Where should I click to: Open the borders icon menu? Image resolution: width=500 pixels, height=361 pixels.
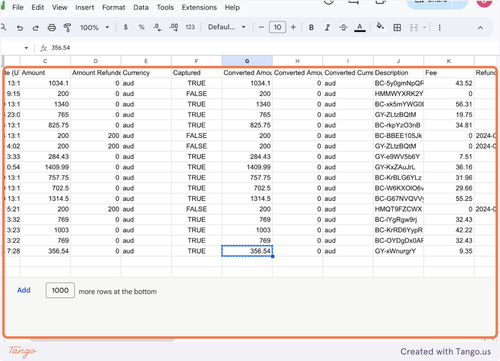pos(397,28)
